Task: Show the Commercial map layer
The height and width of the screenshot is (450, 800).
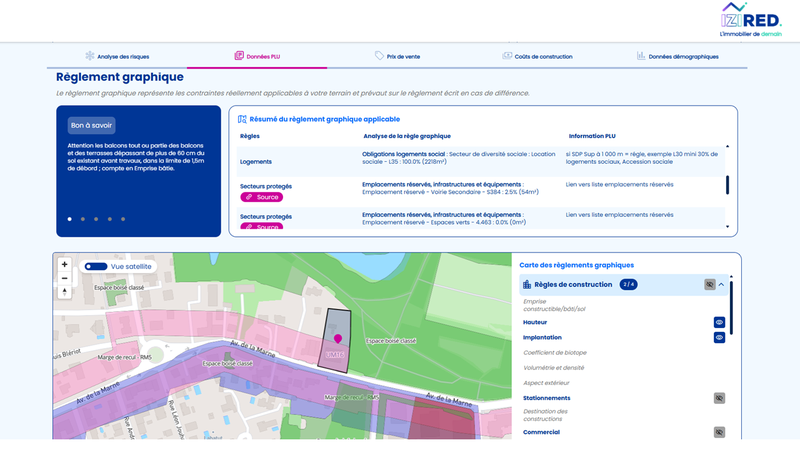Action: (718, 432)
